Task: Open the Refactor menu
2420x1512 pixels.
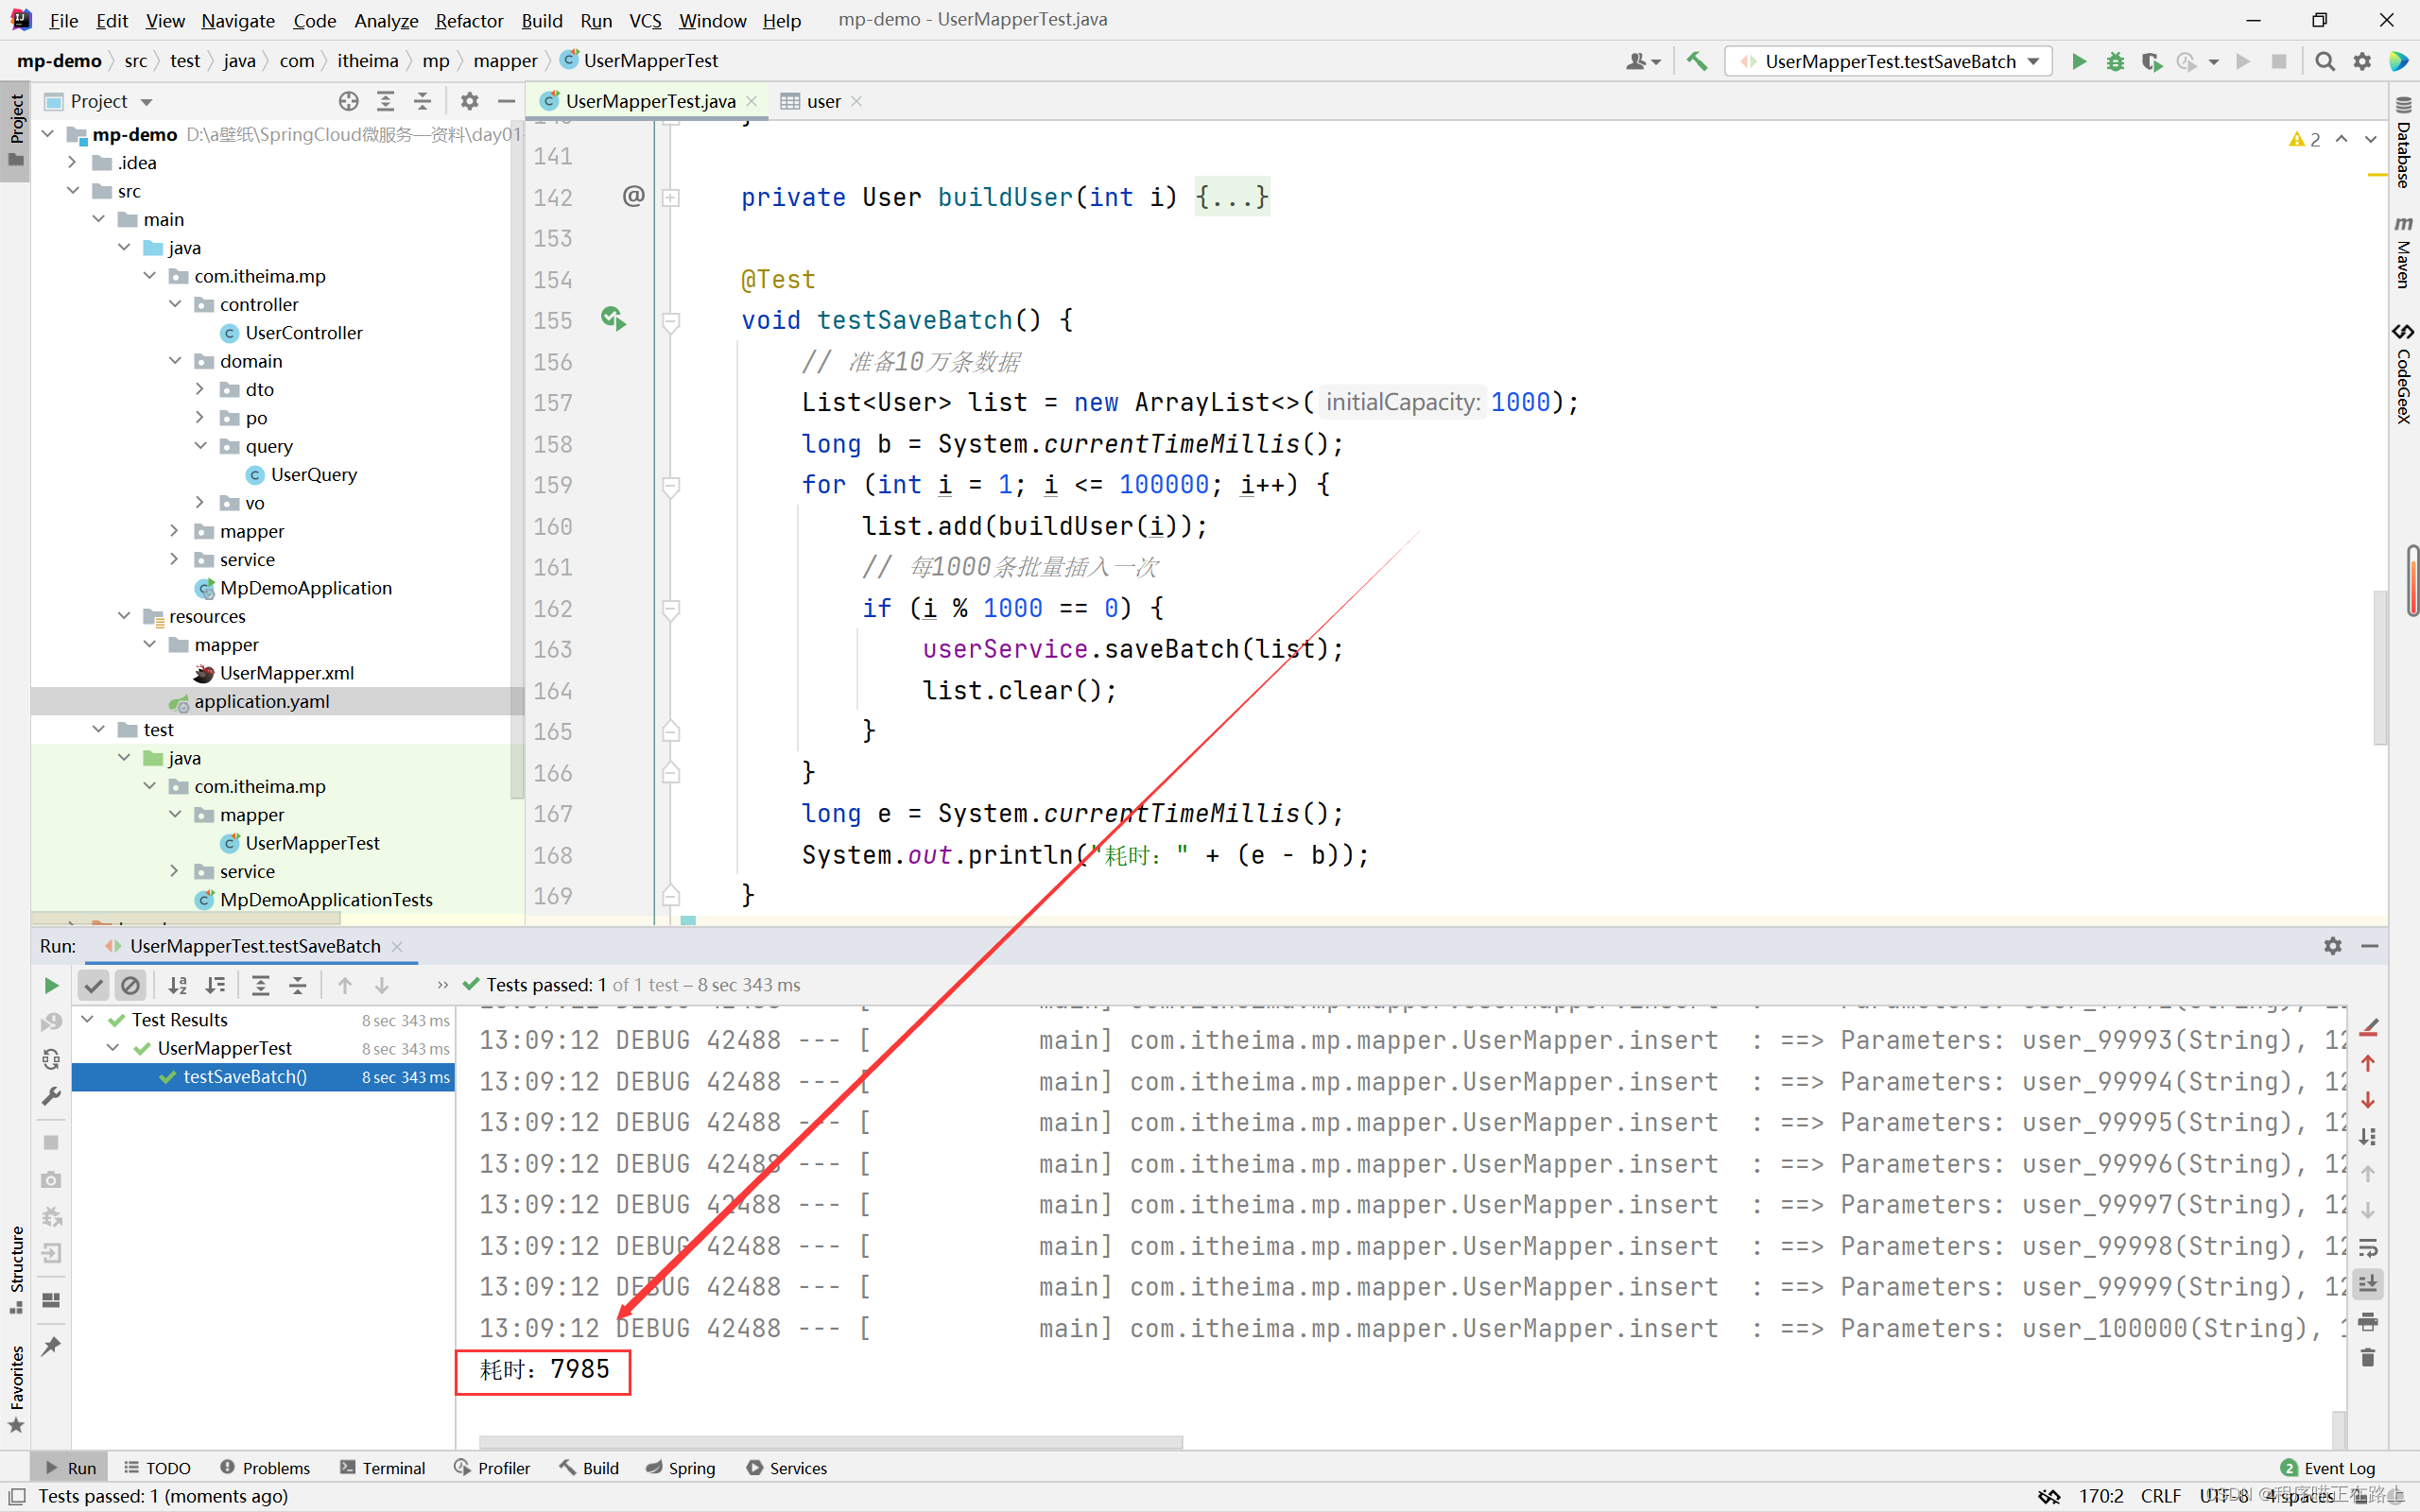Action: pos(468,20)
